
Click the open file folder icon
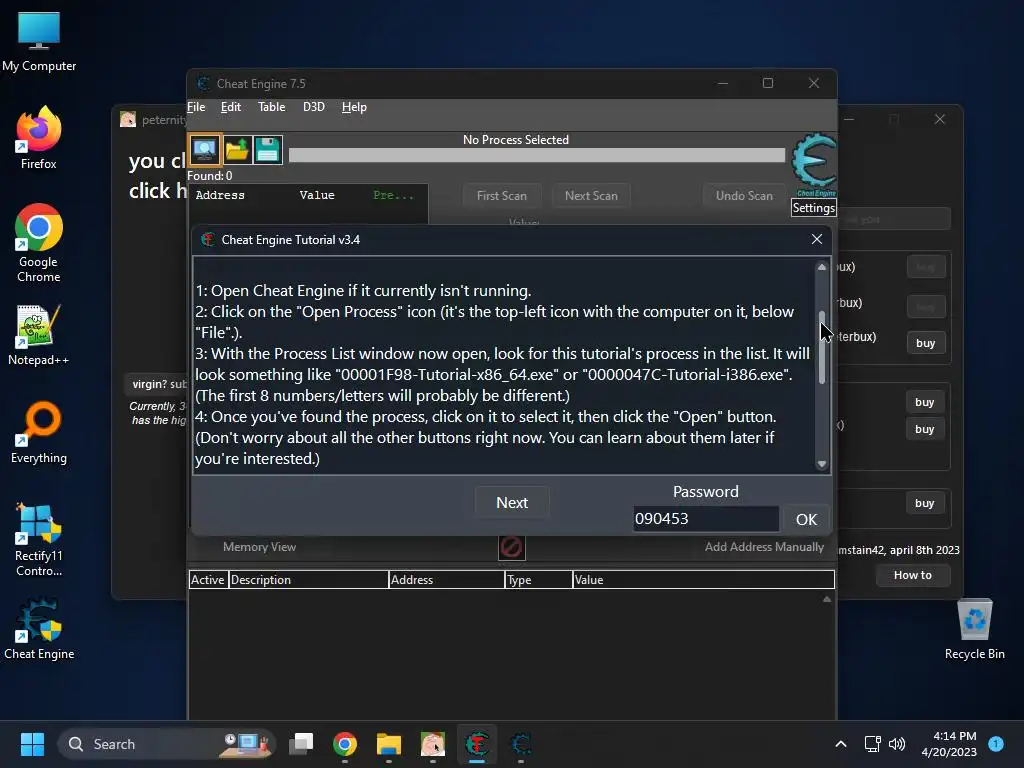[237, 150]
